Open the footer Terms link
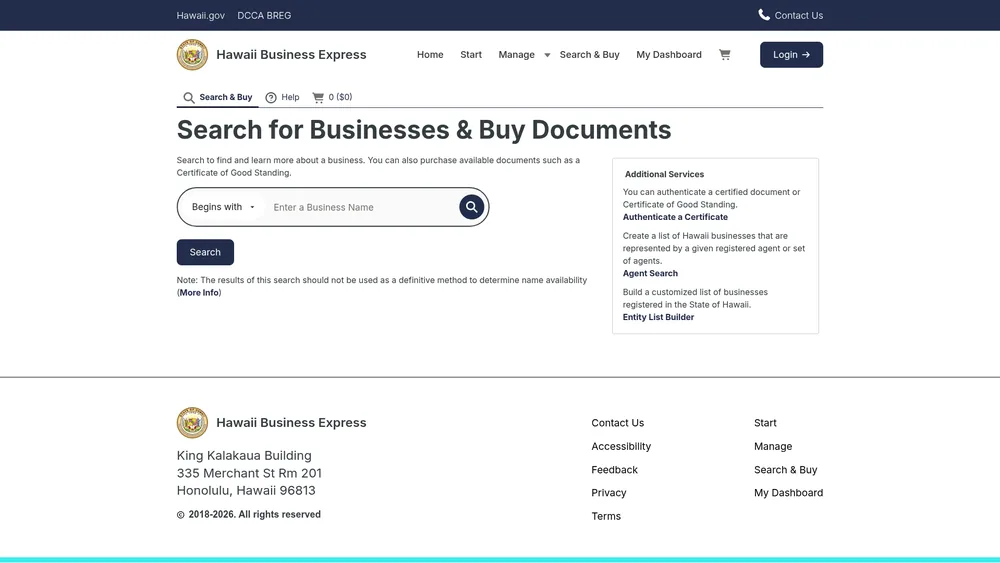1000x563 pixels. 606,516
